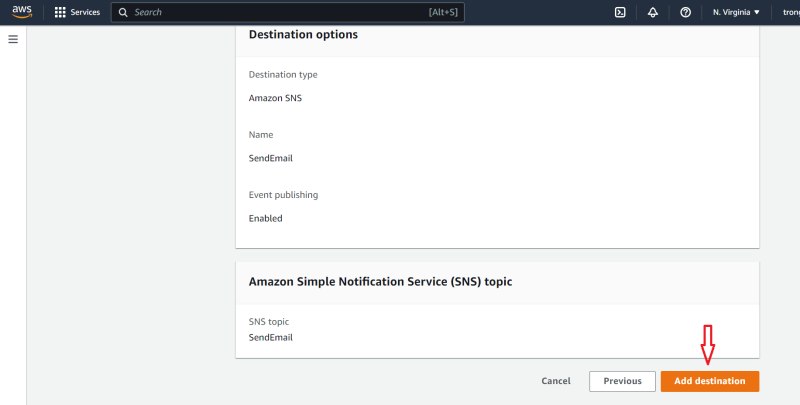Click the Destination type label
Image resolution: width=800 pixels, height=405 pixels.
(x=283, y=74)
